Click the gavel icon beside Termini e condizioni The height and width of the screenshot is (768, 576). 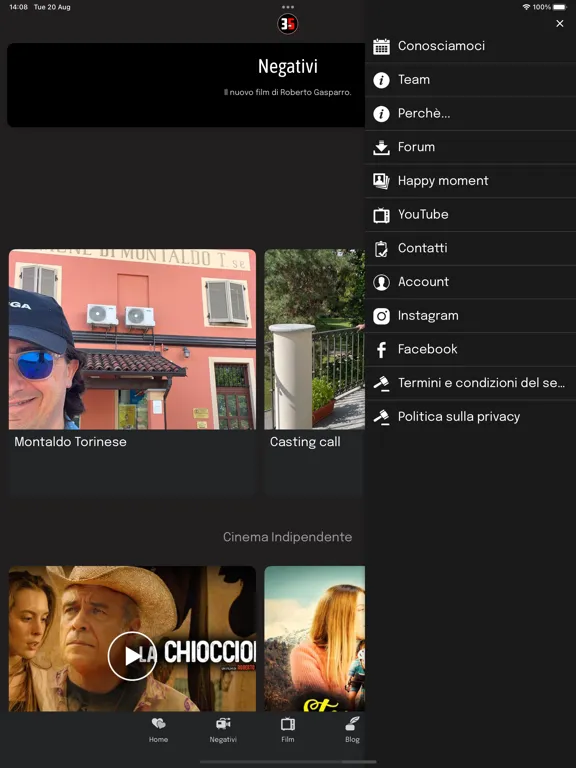(x=381, y=384)
